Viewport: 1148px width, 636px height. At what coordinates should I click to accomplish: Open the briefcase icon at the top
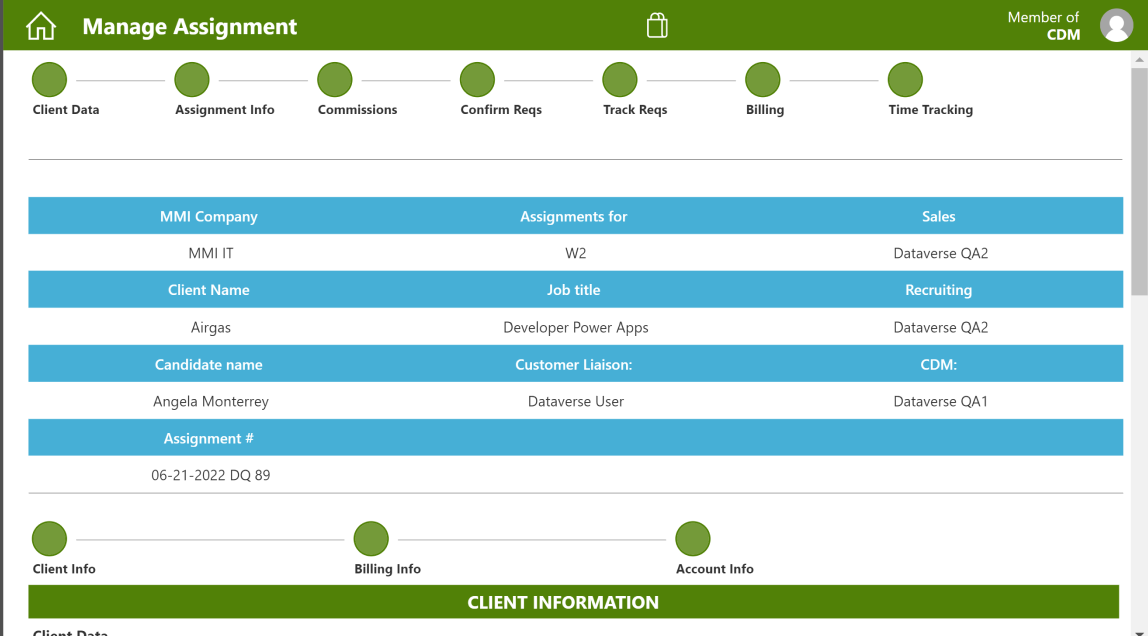point(657,24)
